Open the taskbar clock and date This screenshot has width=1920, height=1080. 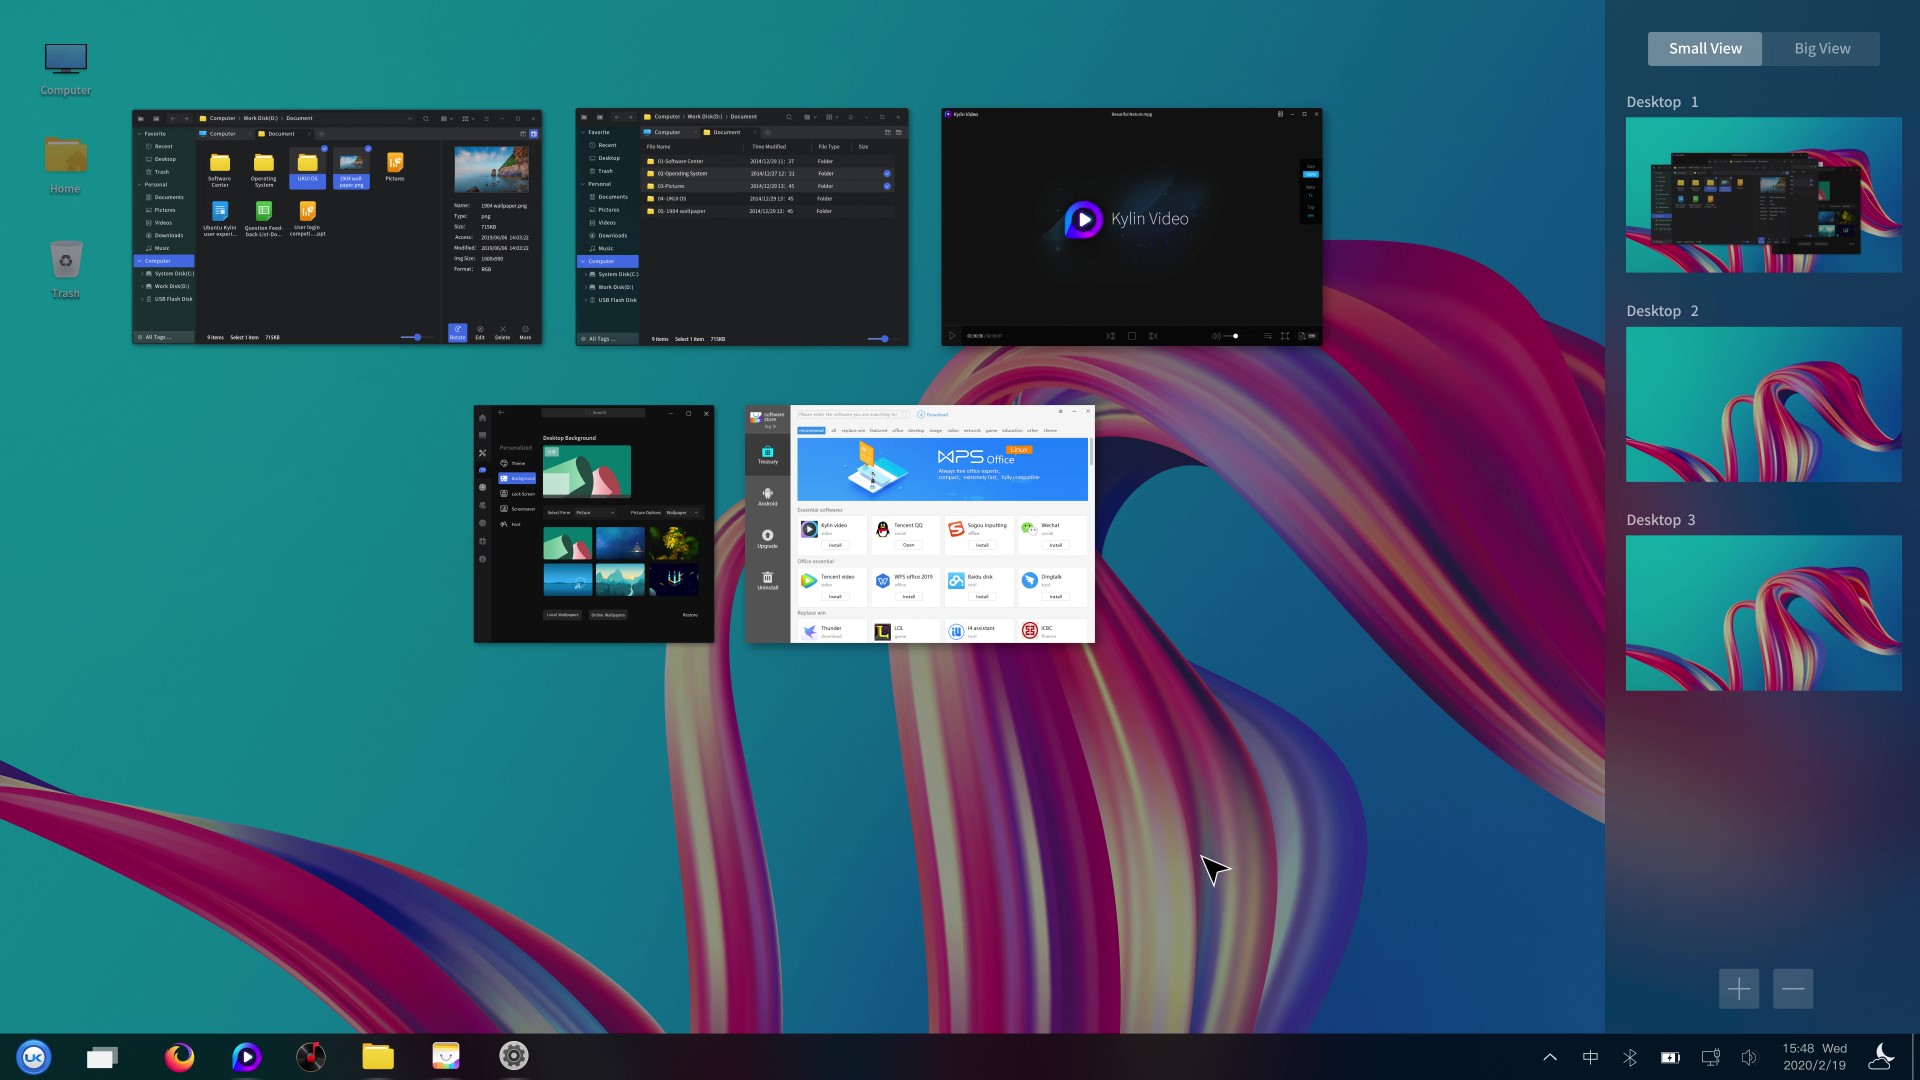[x=1814, y=1056]
